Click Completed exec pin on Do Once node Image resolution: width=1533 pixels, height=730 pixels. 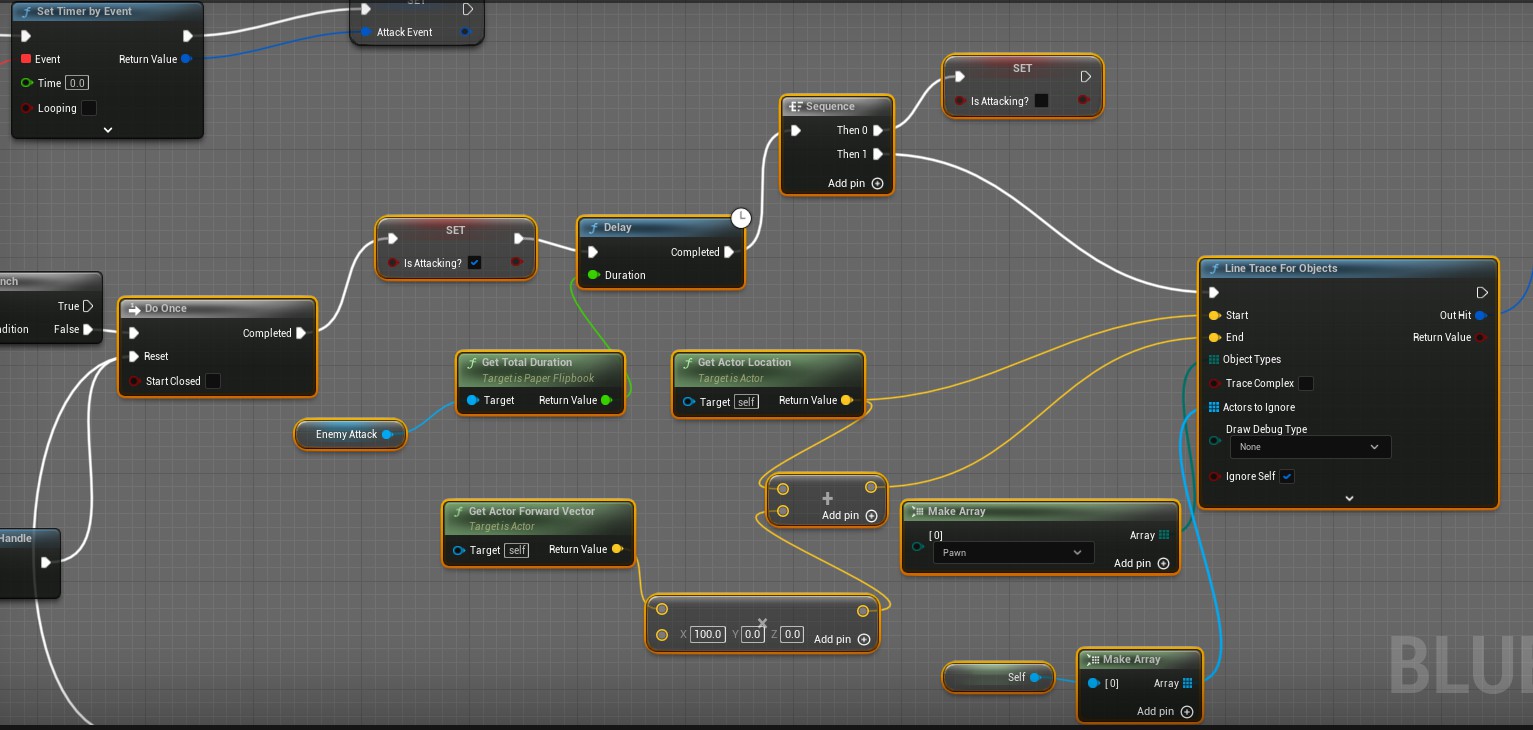point(301,333)
